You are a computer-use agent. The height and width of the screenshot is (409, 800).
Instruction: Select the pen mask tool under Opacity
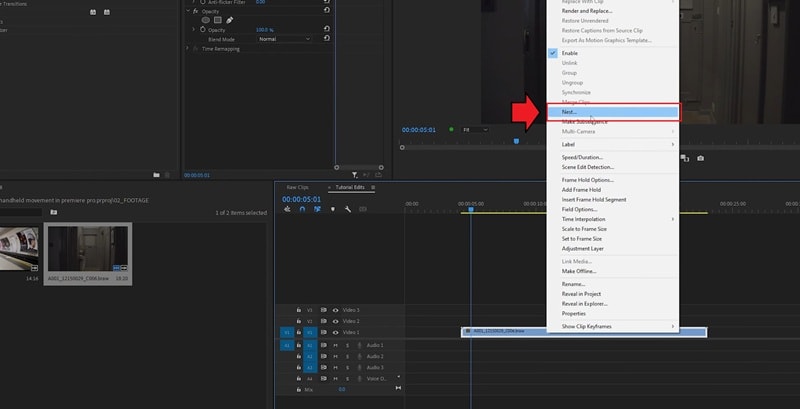(230, 20)
